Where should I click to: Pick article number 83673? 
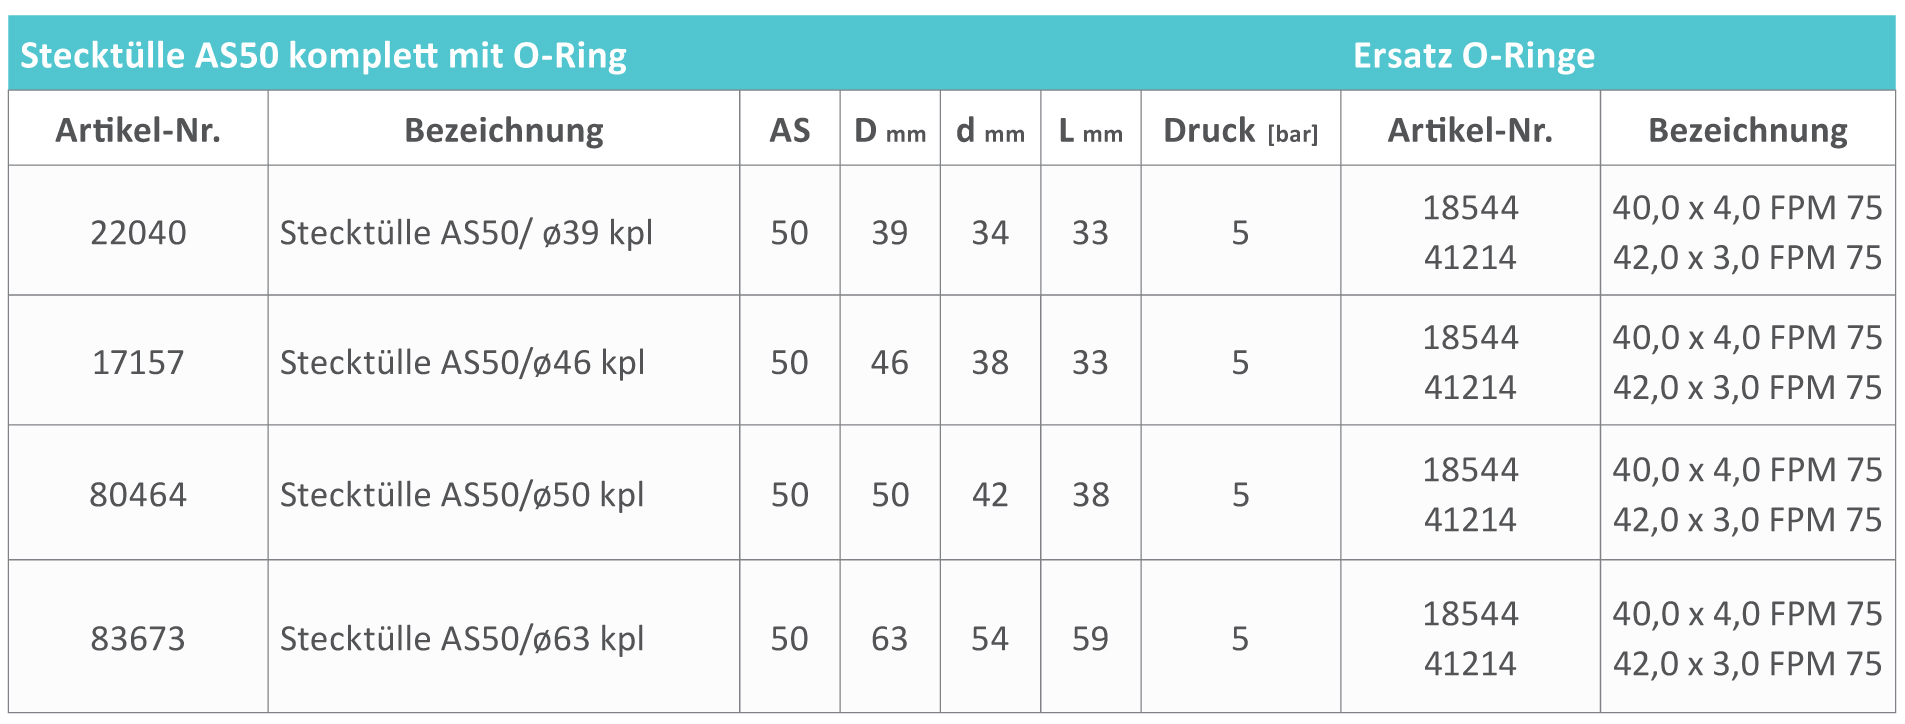coord(138,638)
